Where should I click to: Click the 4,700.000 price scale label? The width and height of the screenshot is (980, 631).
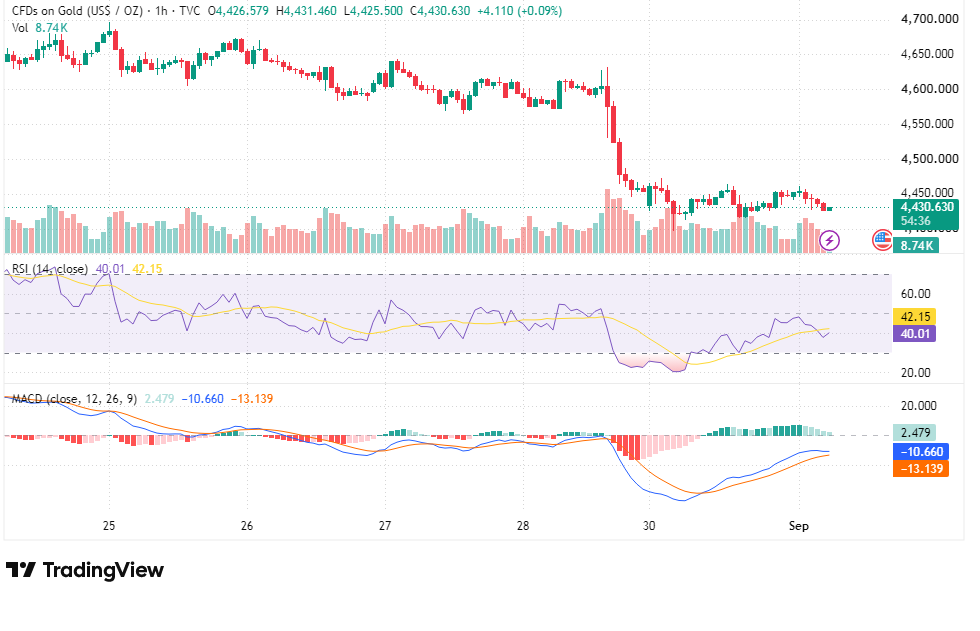(x=929, y=19)
